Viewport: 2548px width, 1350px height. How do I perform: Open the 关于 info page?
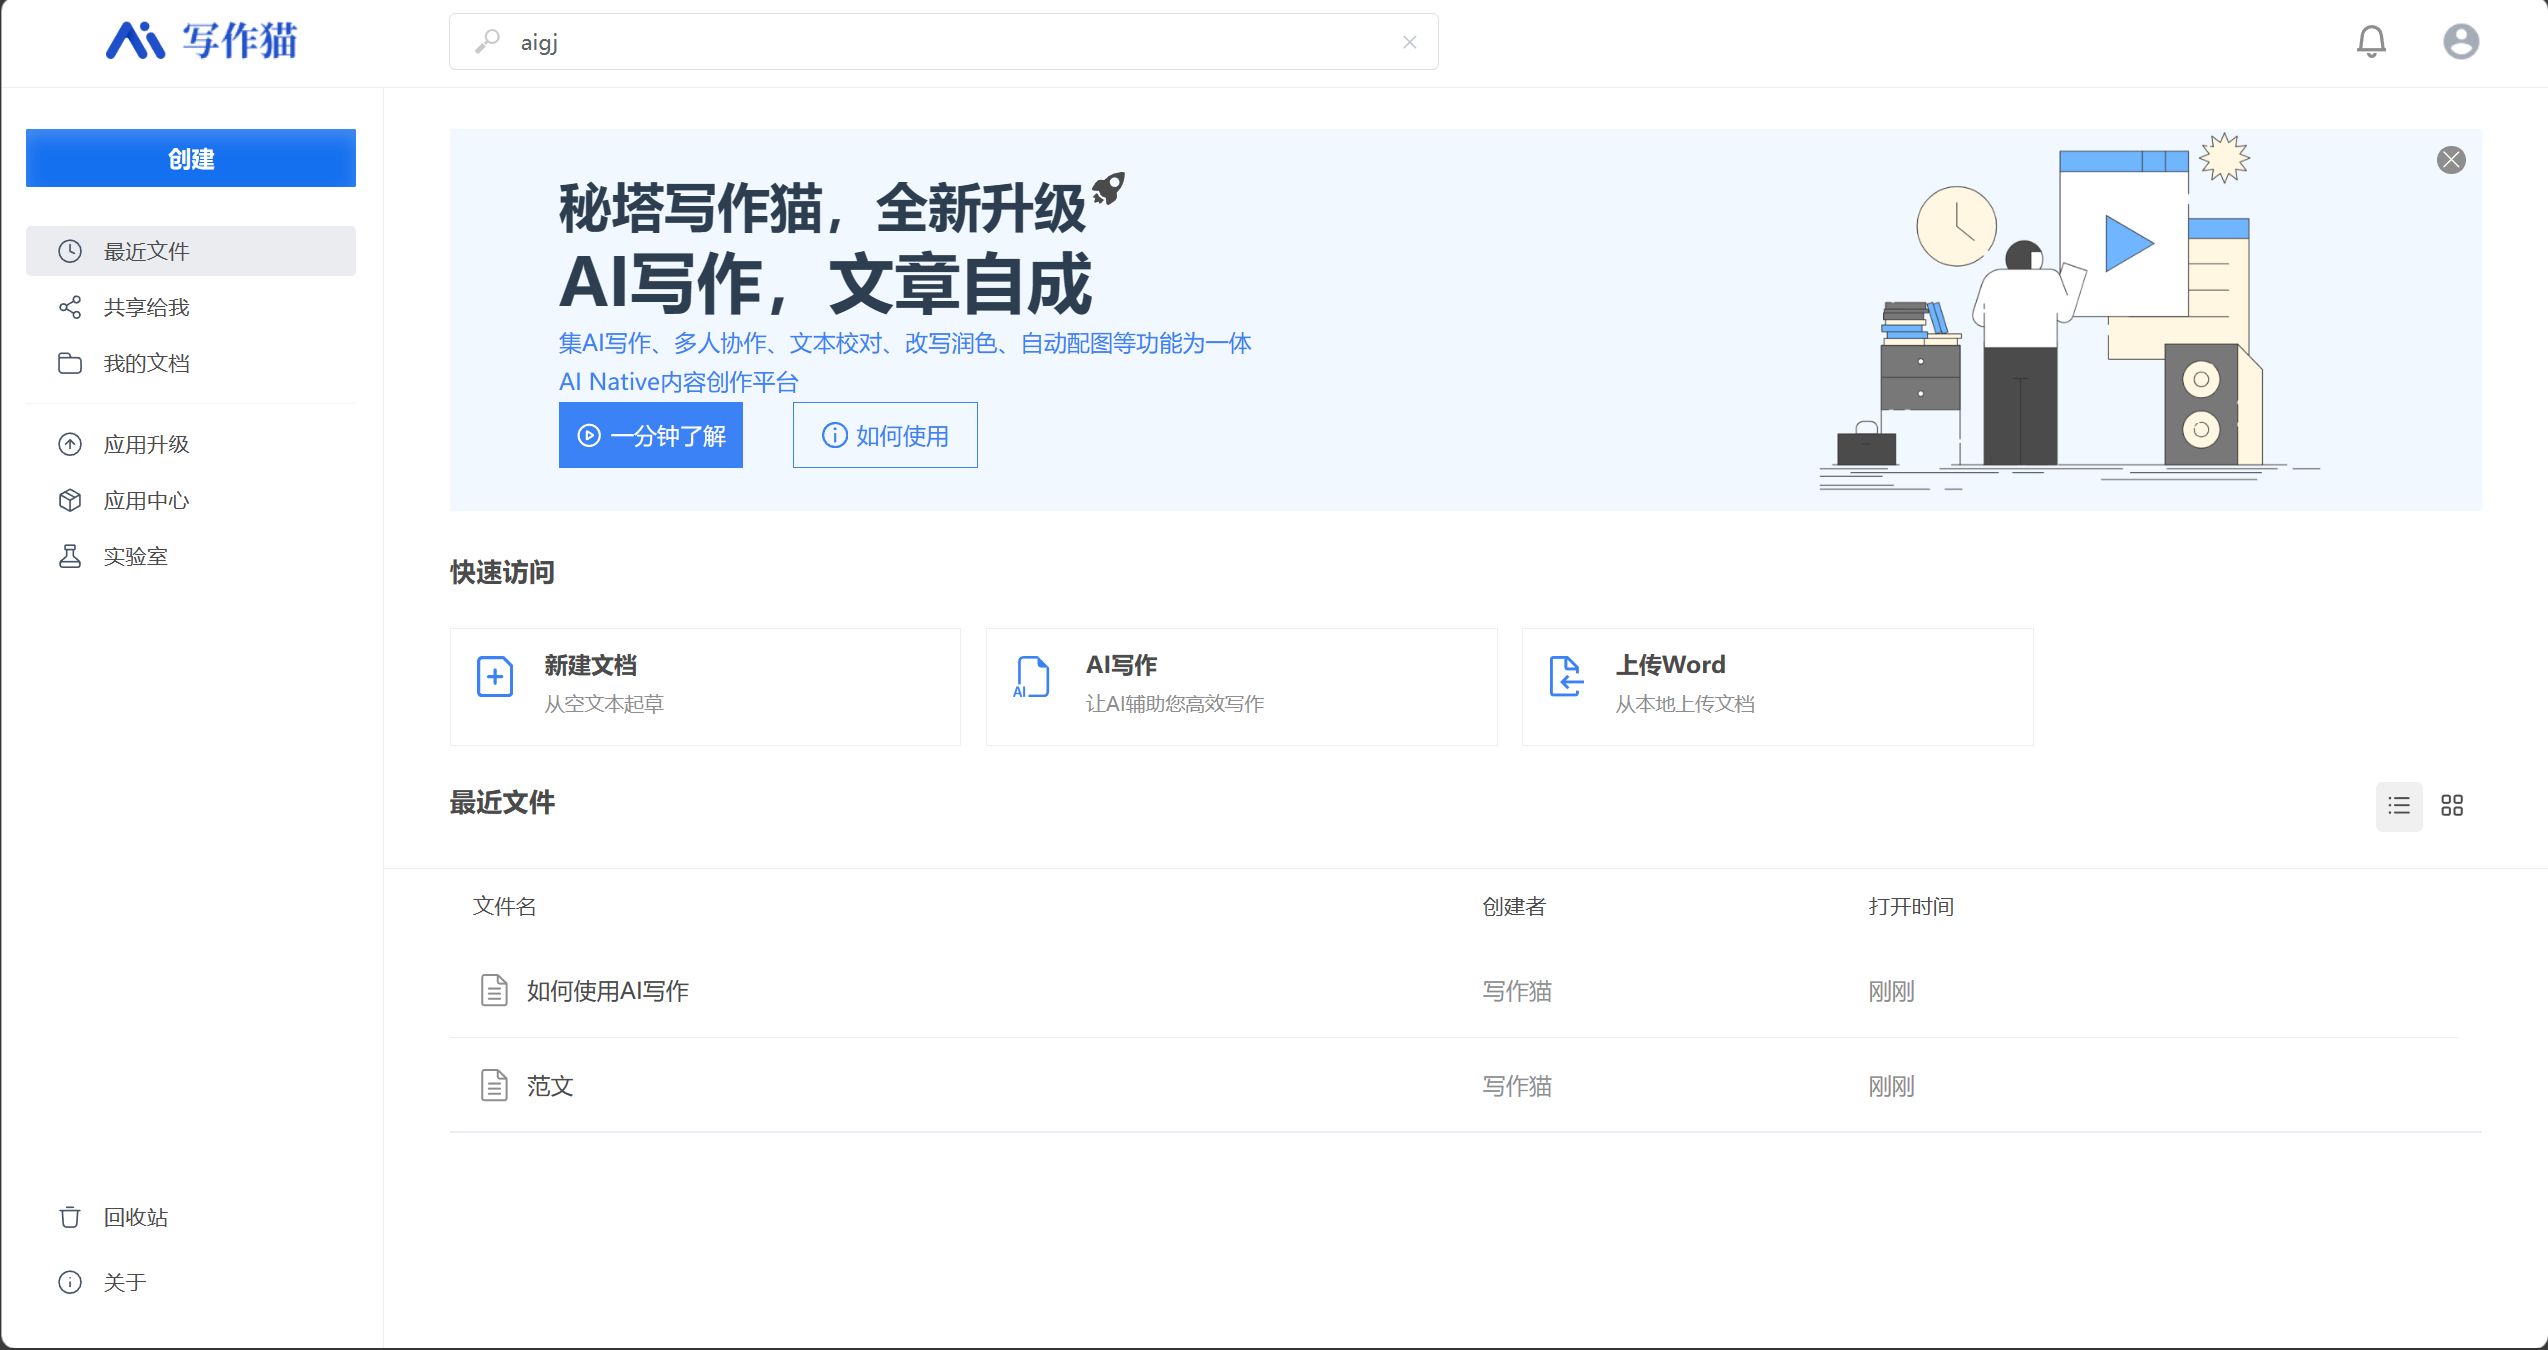click(124, 1282)
